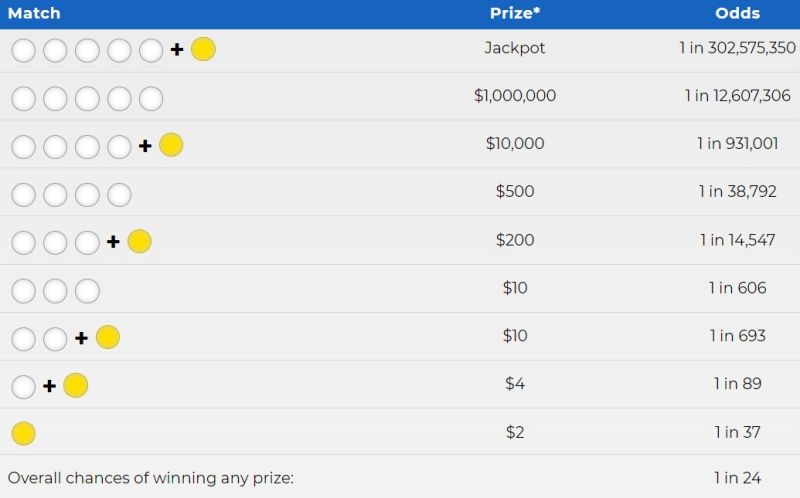Click the $1,000,000 prize amount
Image resolution: width=800 pixels, height=498 pixels.
(515, 95)
